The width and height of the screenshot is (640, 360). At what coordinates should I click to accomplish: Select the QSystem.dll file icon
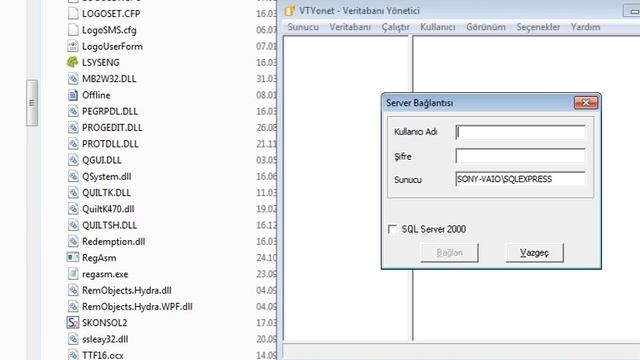click(x=73, y=176)
